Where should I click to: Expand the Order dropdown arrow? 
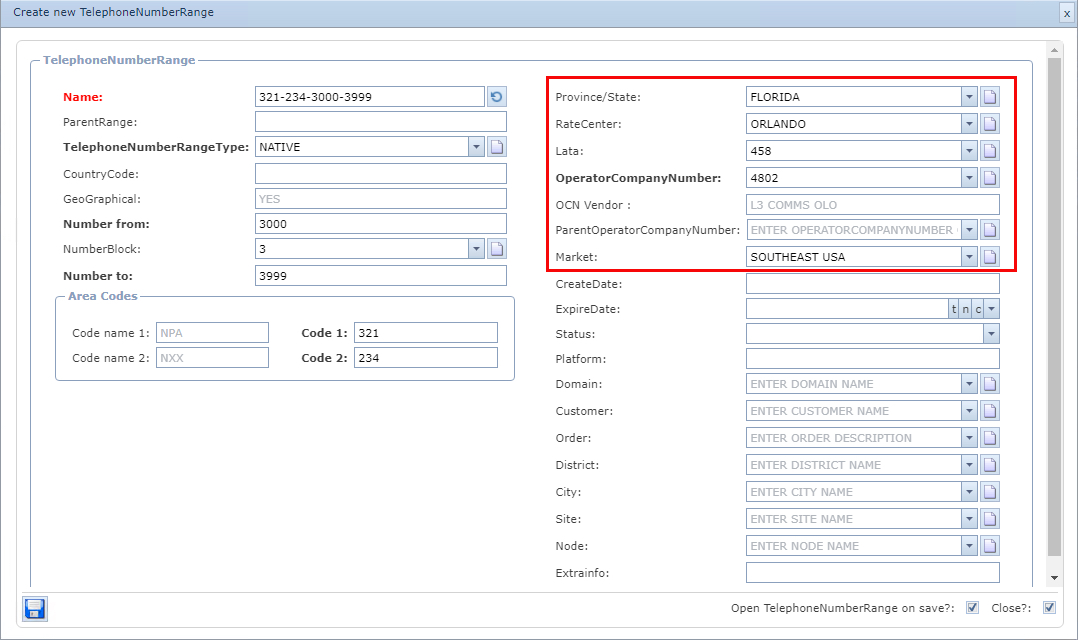(969, 438)
